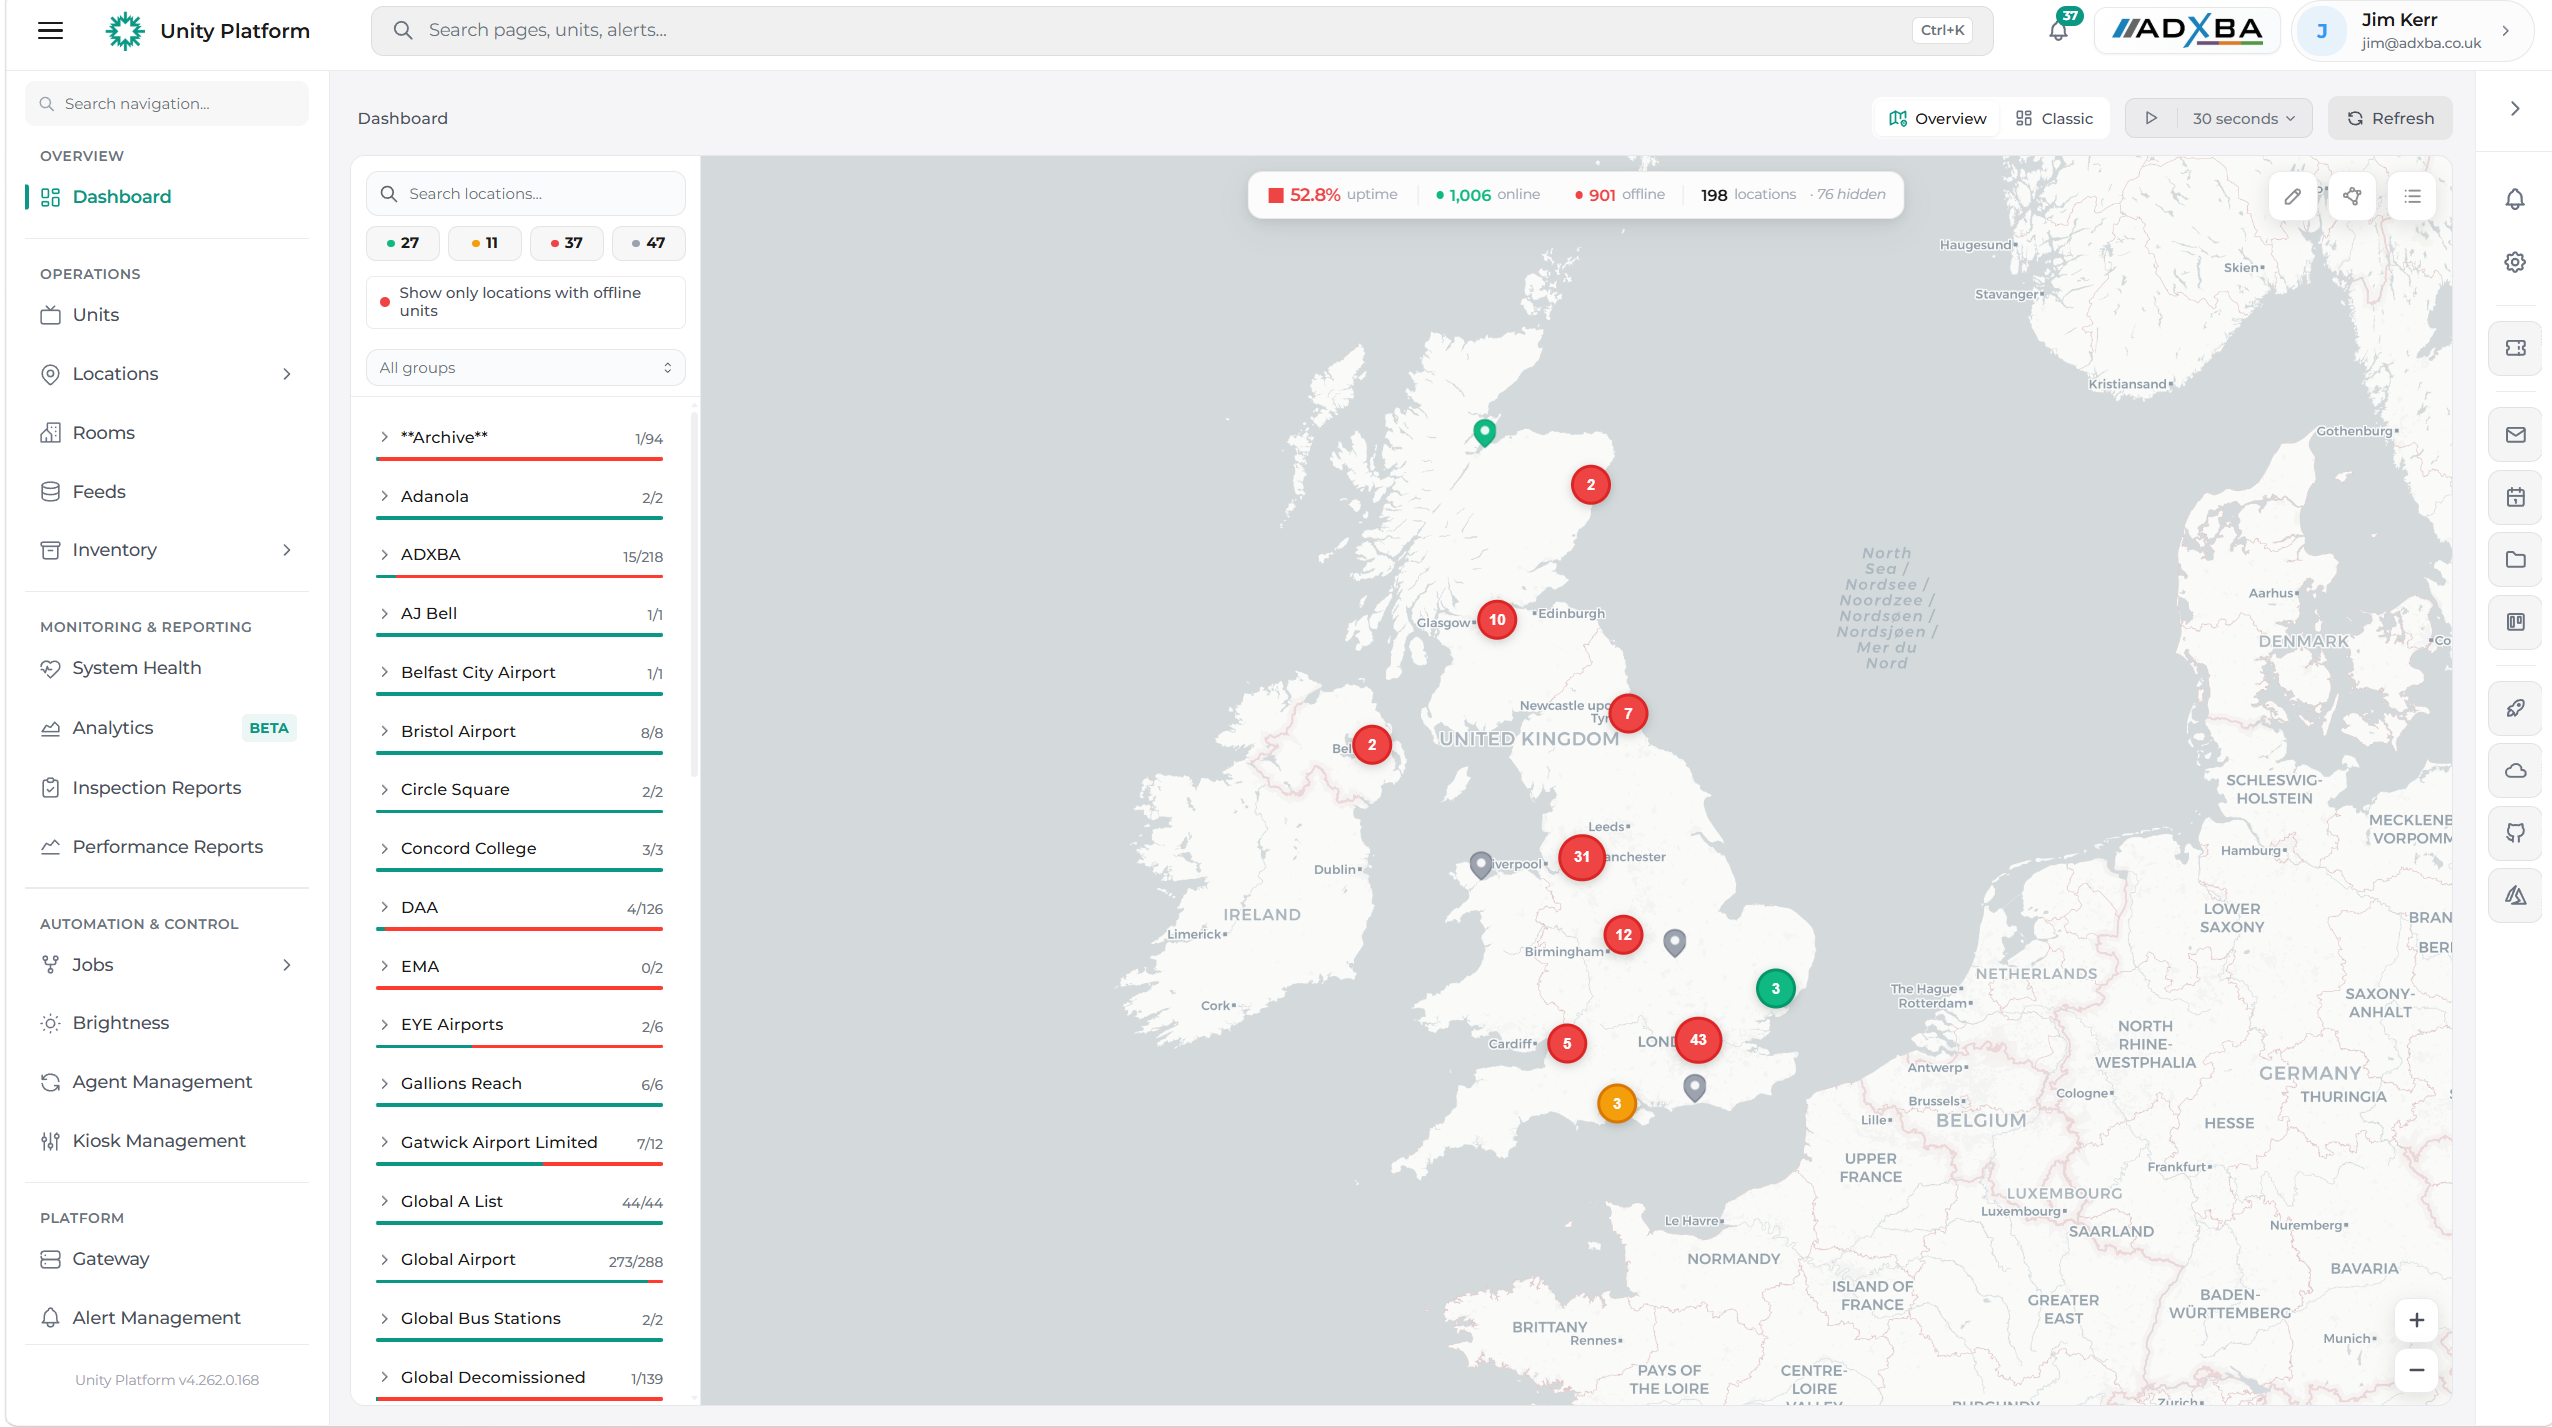Toggle show only locations with offline units
The image size is (2552, 1427).
525,302
